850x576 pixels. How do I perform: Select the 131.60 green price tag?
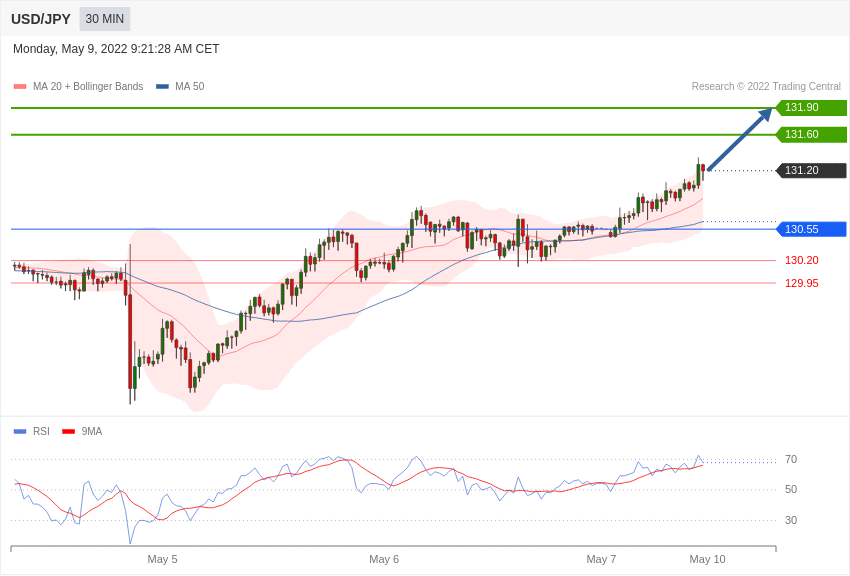pos(811,135)
